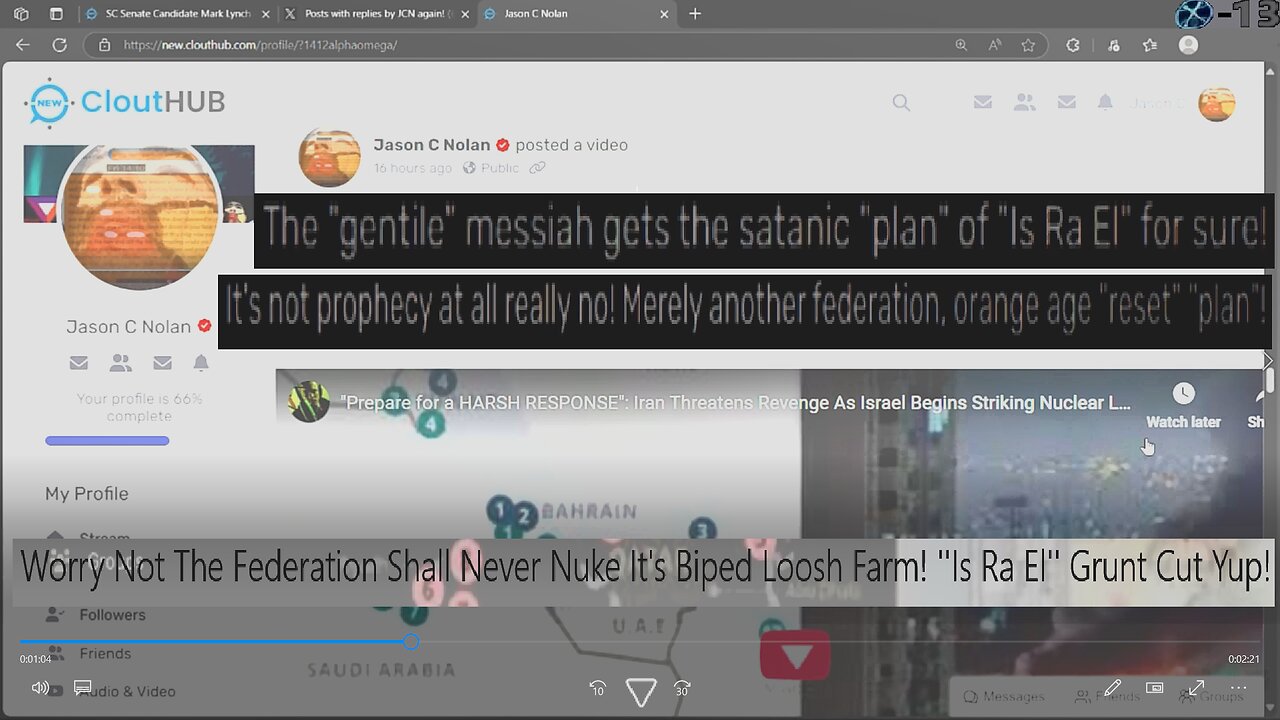This screenshot has width=1280, height=720.
Task: Click the bell icon under sidebar profile name
Action: pos(201,363)
